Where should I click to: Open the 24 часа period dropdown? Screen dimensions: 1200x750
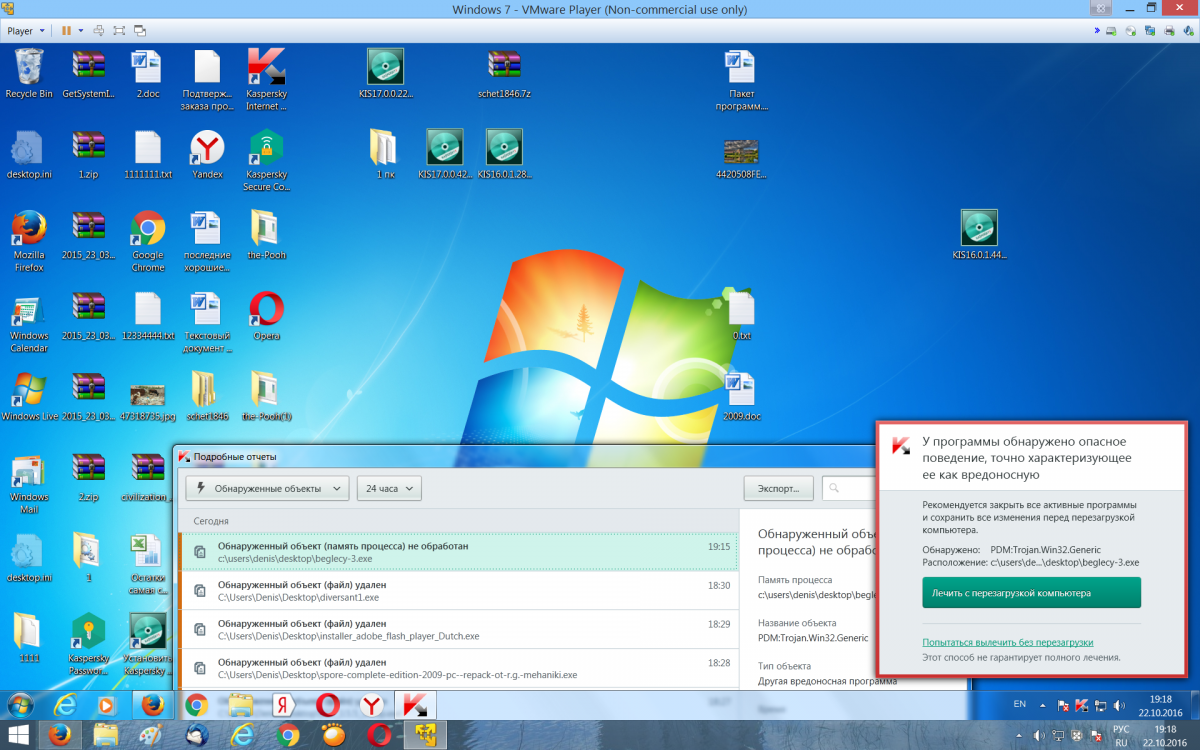point(389,488)
